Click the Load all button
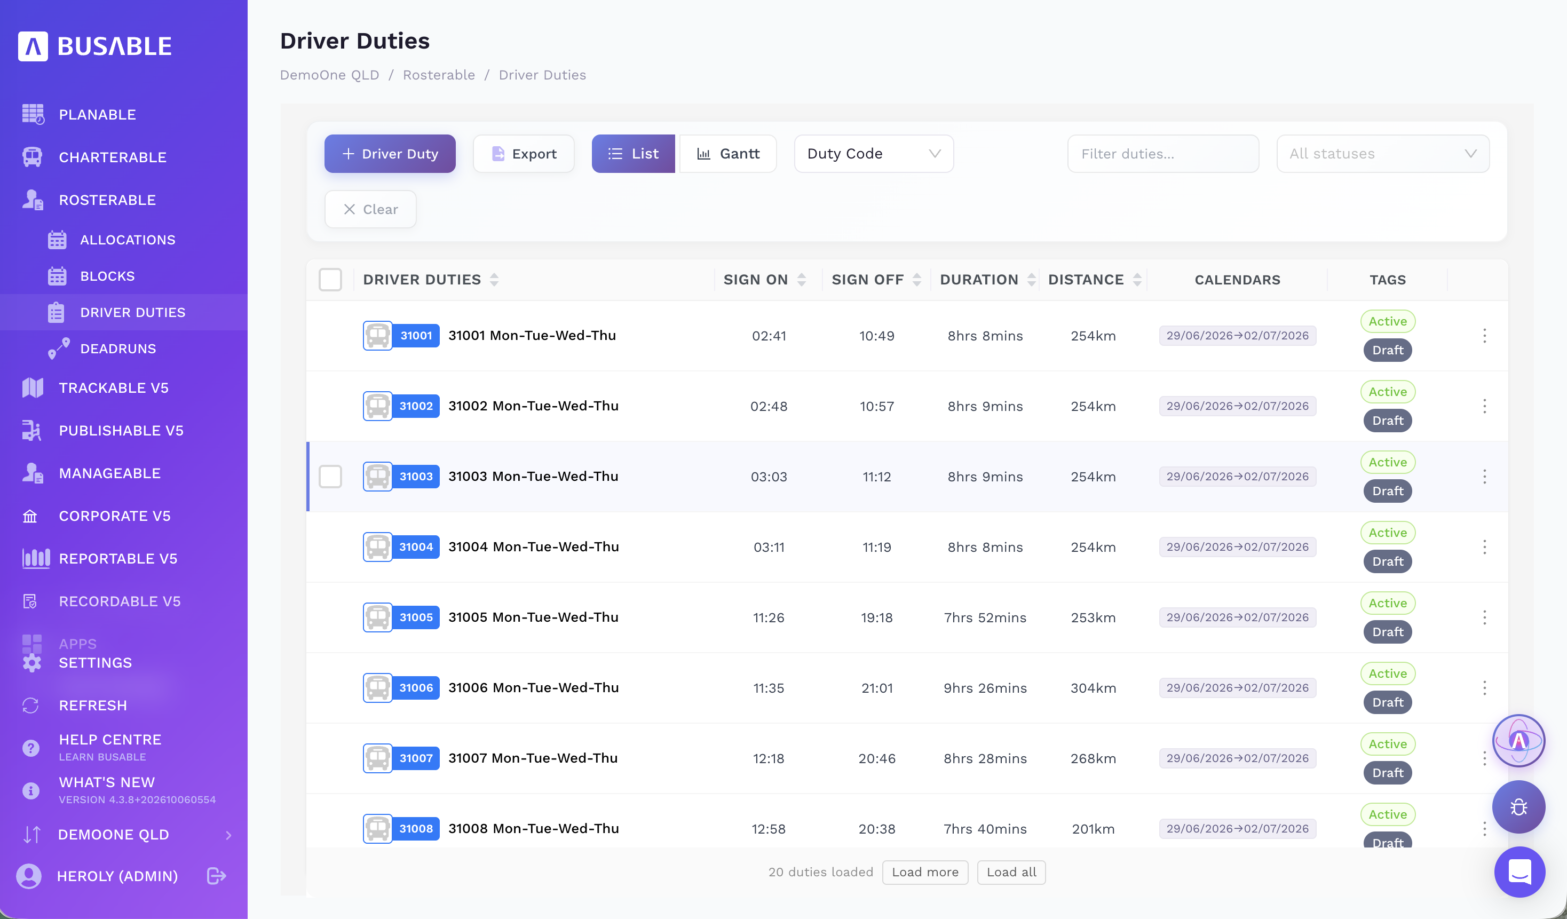1567x919 pixels. pos(1011,872)
